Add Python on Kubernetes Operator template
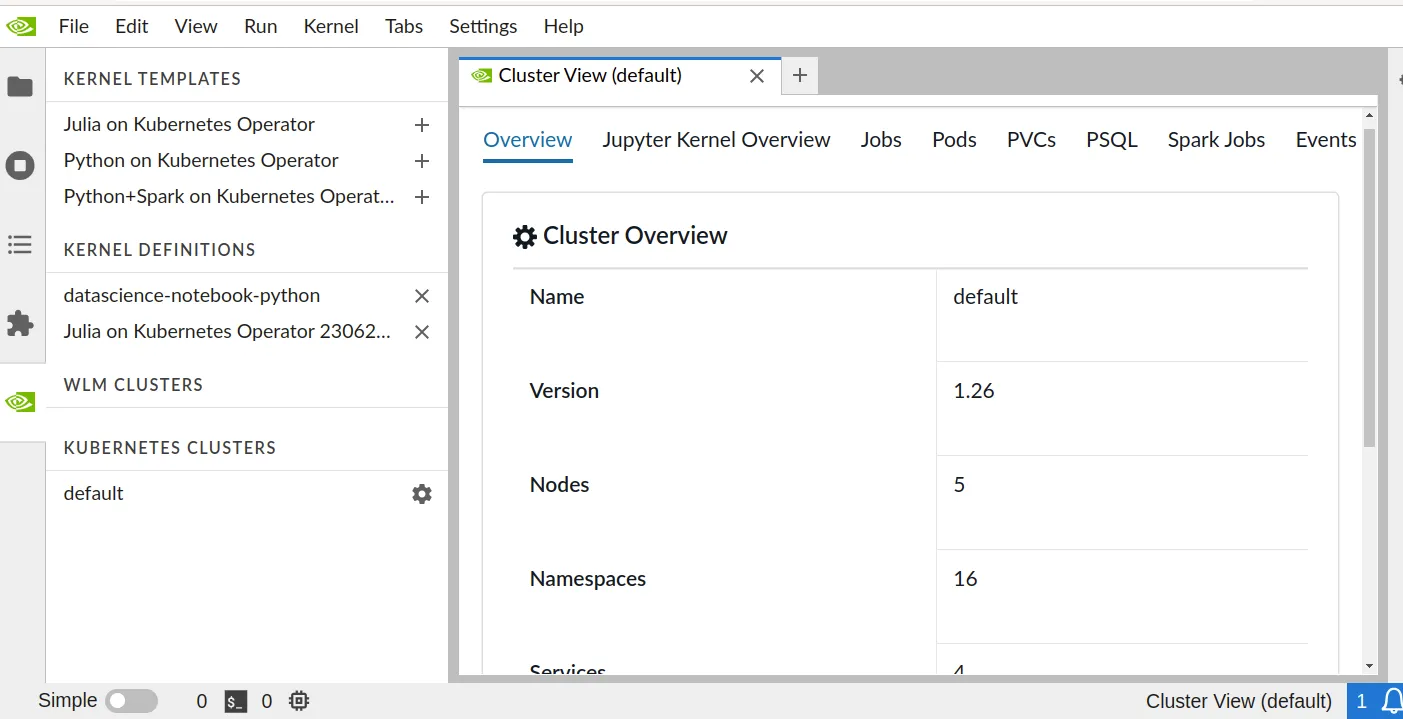The width and height of the screenshot is (1403, 719). [422, 161]
